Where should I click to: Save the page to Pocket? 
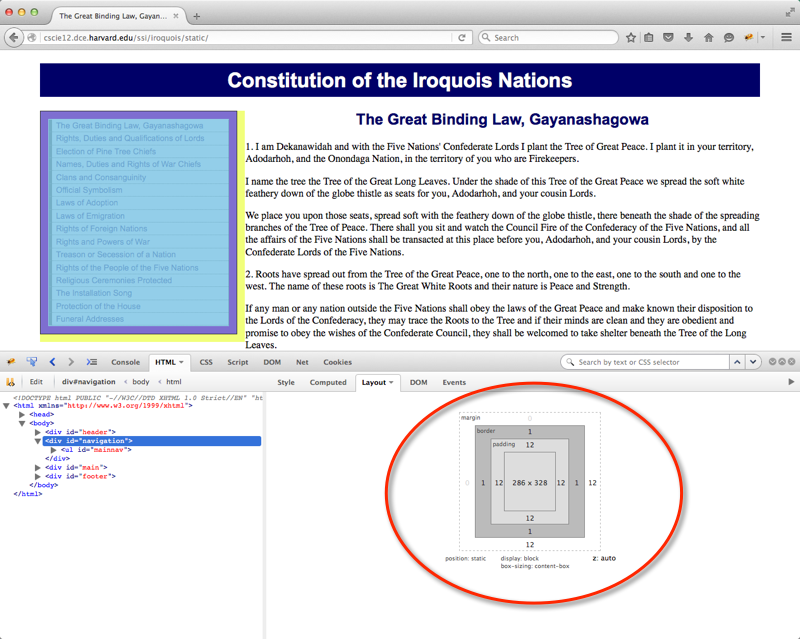[x=668, y=37]
